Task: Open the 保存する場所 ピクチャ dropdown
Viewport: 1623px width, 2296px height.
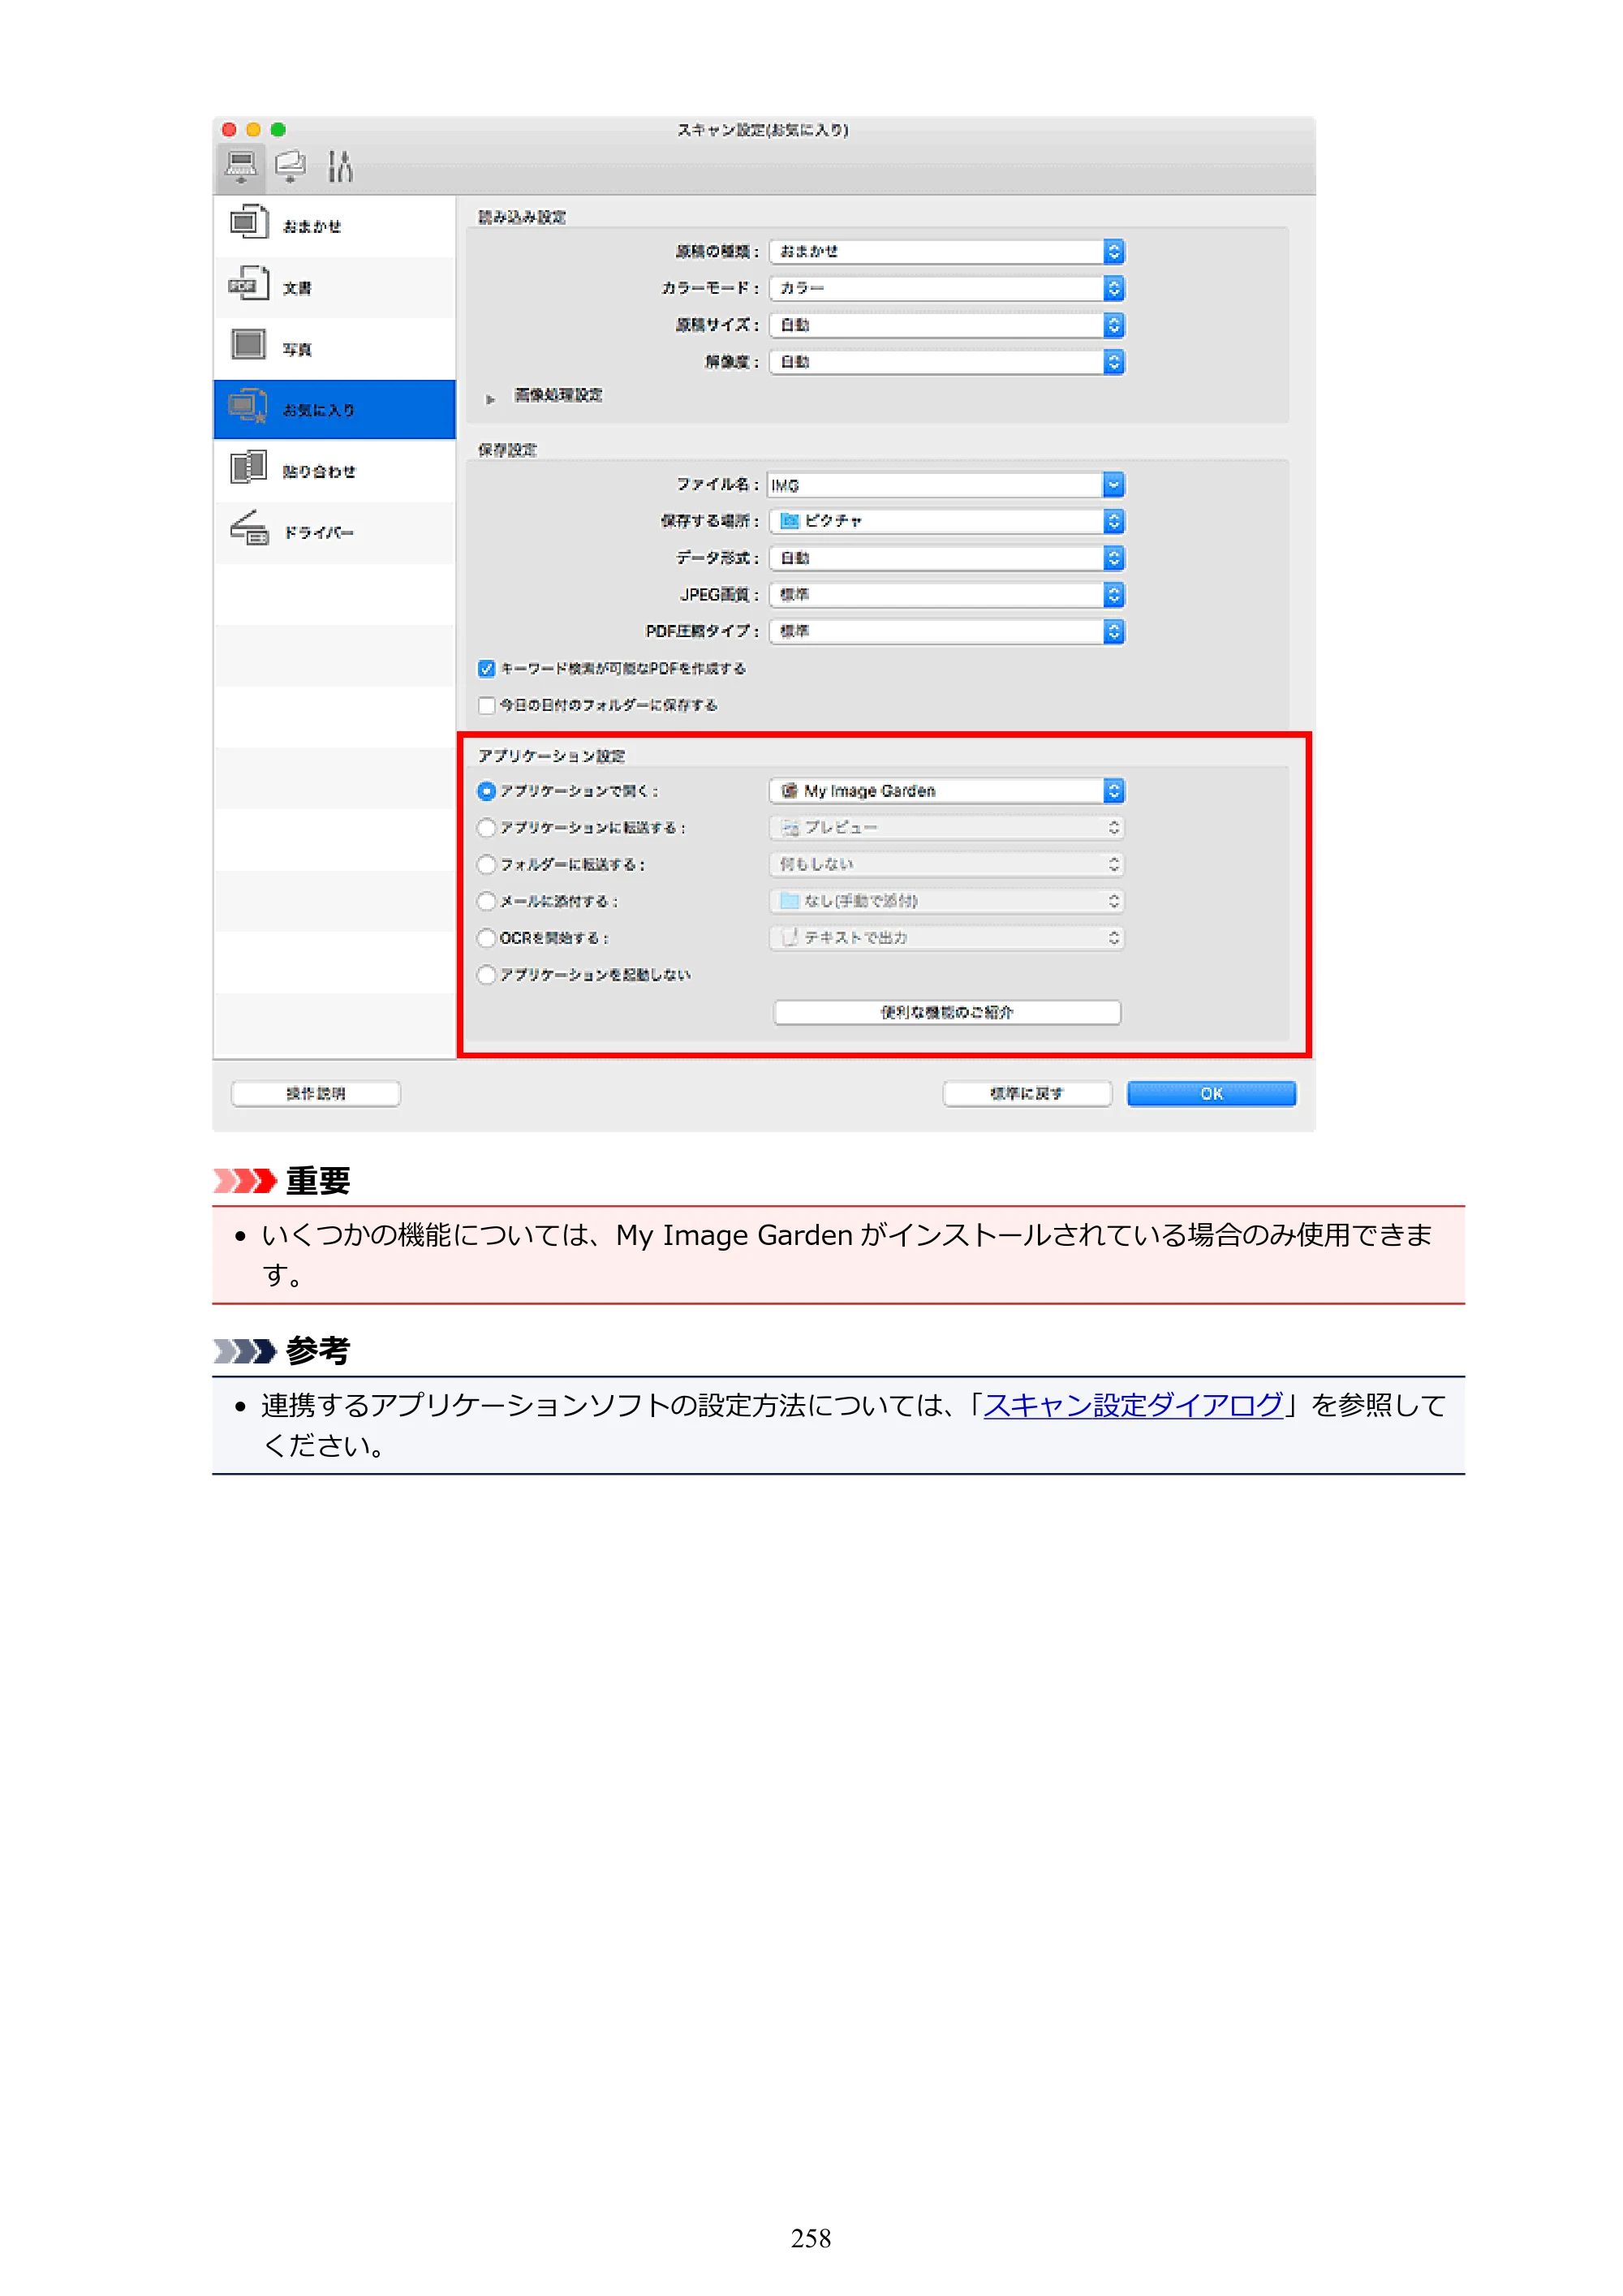Action: [946, 522]
